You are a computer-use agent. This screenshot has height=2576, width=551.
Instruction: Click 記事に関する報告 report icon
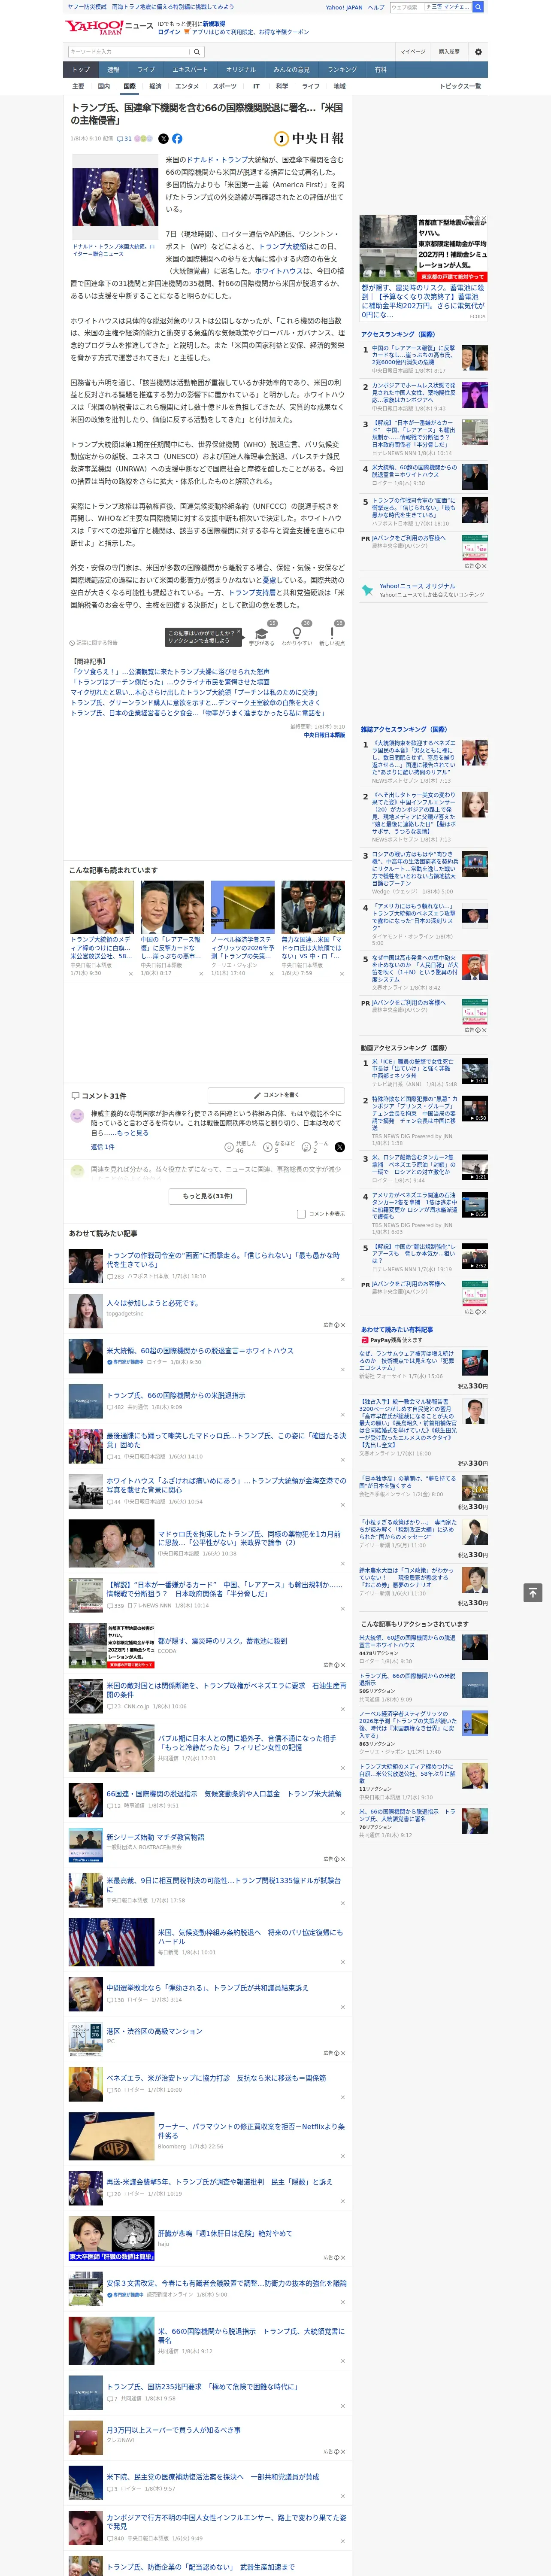pyautogui.click(x=93, y=643)
